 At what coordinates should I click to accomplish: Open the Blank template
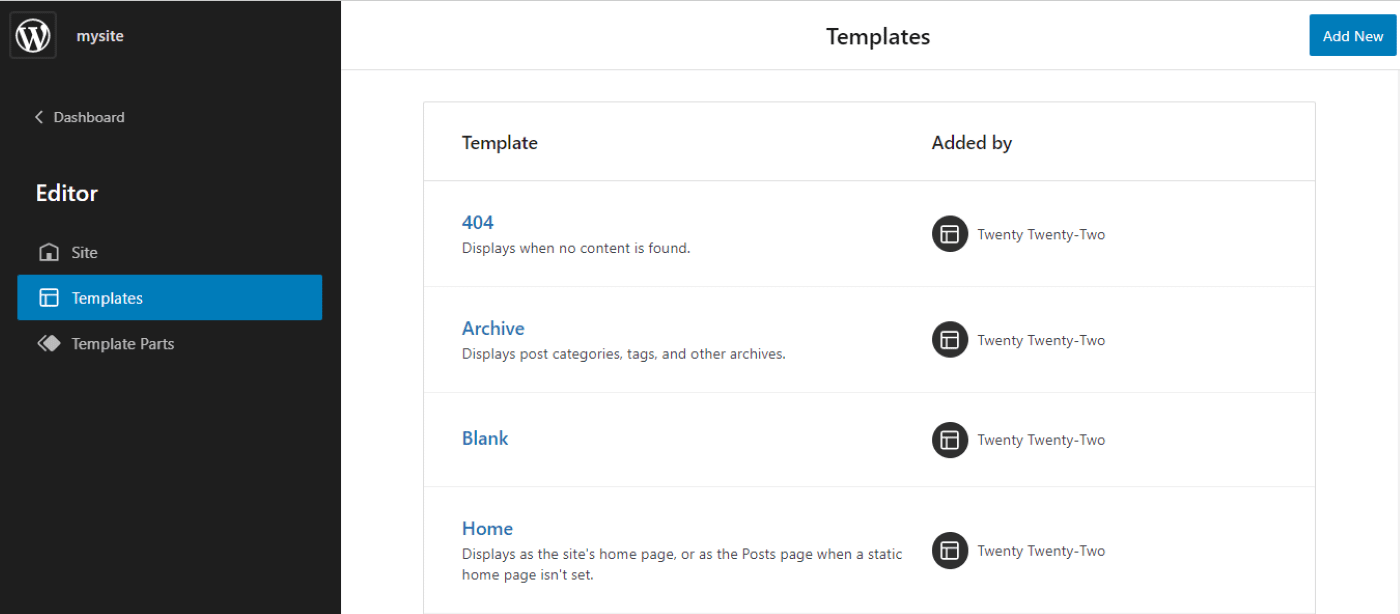[485, 438]
